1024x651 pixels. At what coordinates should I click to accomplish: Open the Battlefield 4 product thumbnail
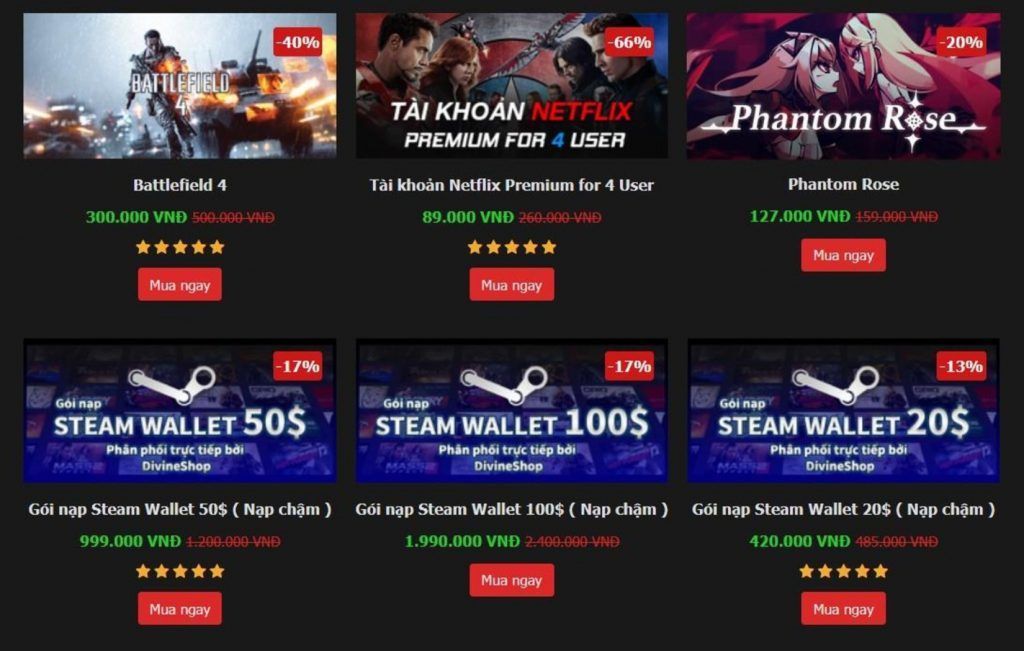tap(180, 86)
